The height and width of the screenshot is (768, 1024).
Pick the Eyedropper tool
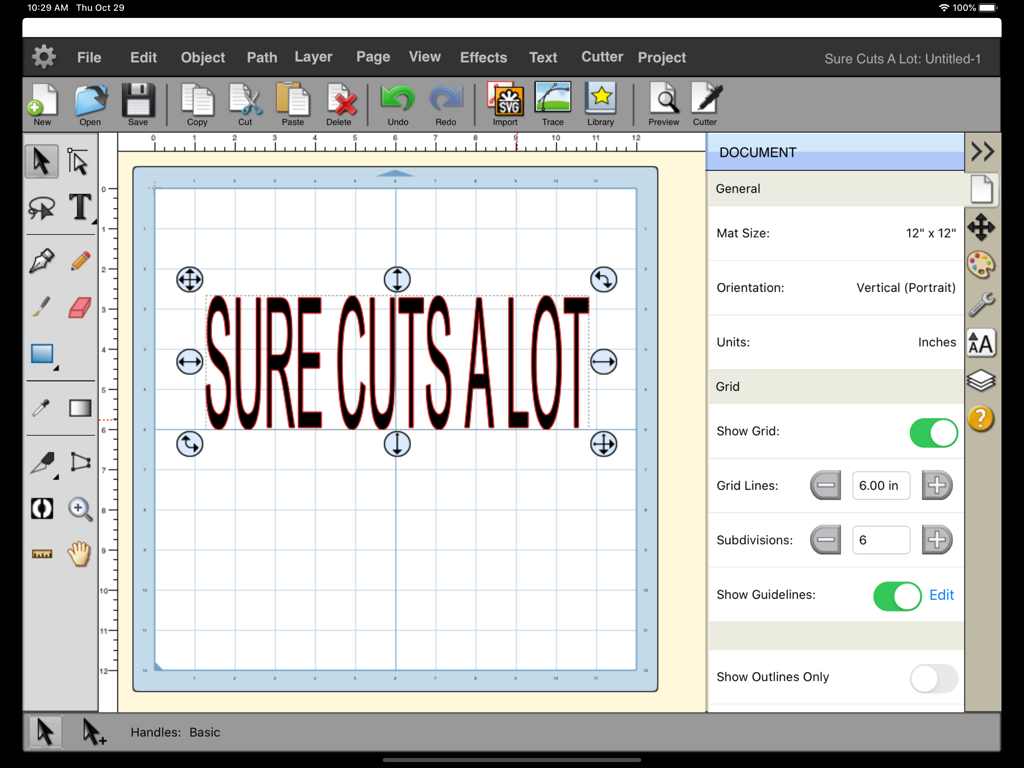[x=41, y=408]
